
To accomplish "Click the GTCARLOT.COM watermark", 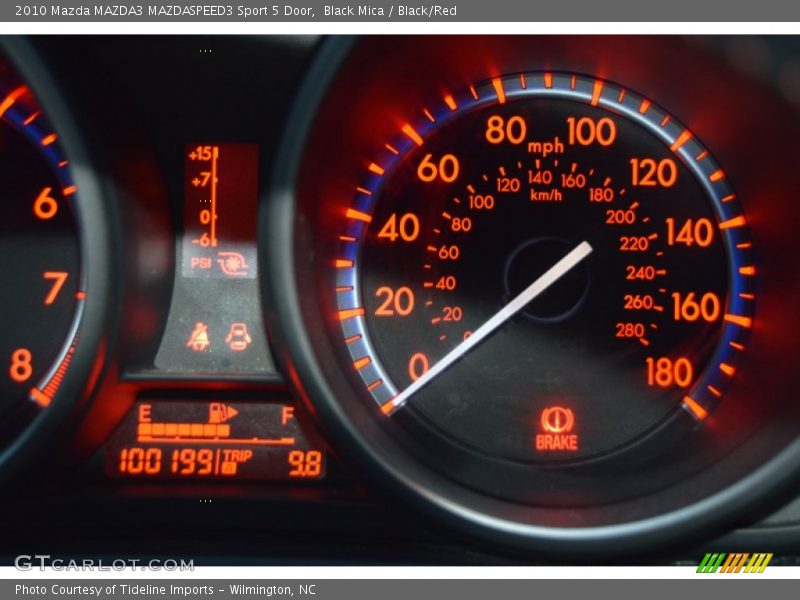I will [90, 563].
